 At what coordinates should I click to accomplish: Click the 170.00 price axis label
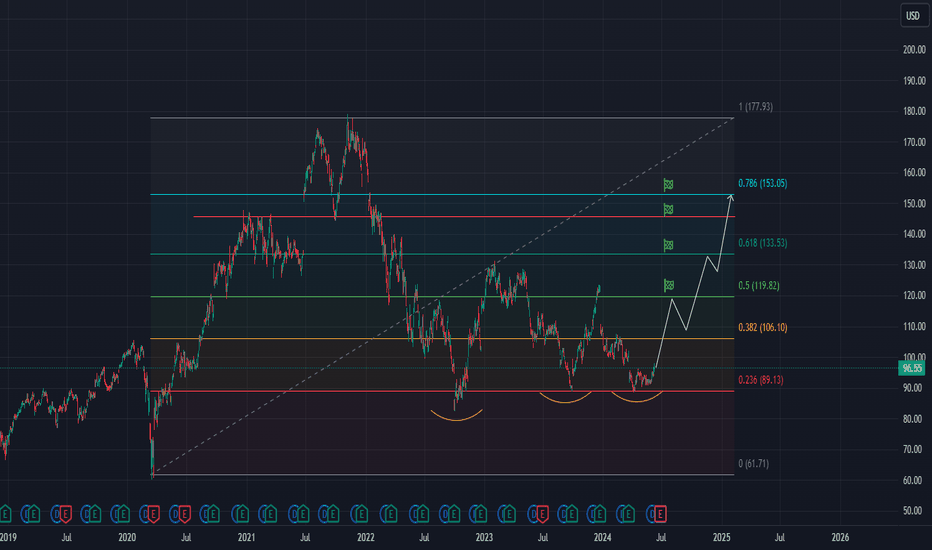coord(914,142)
